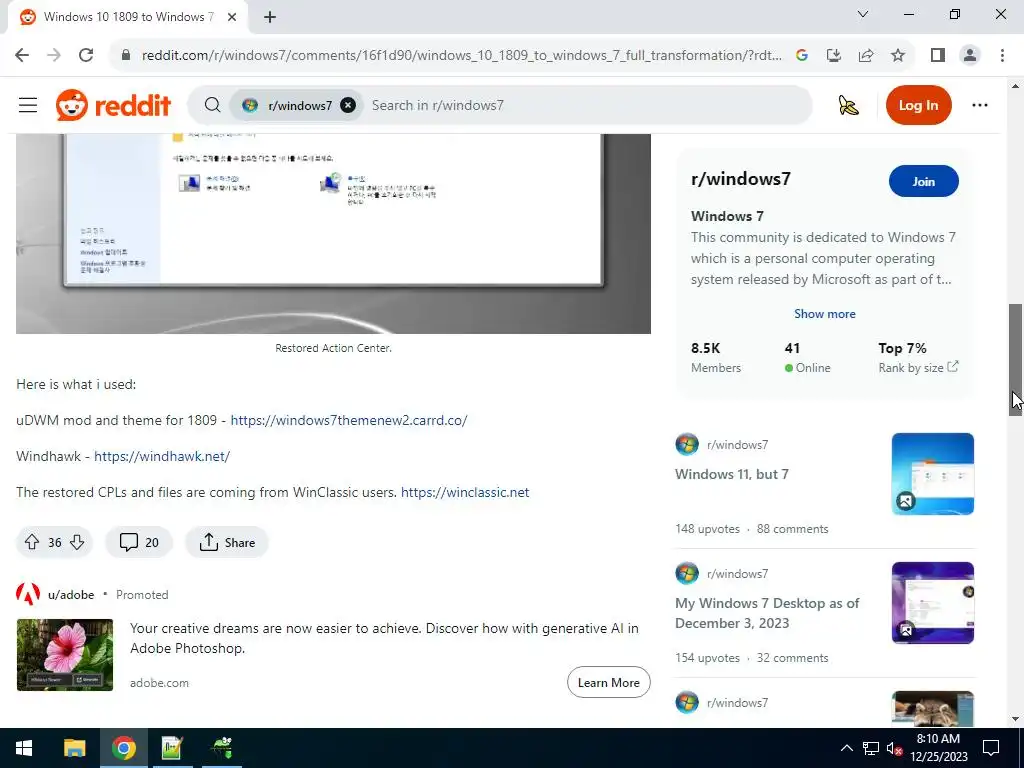View site info lock icon
The height and width of the screenshot is (768, 1024).
click(125, 55)
